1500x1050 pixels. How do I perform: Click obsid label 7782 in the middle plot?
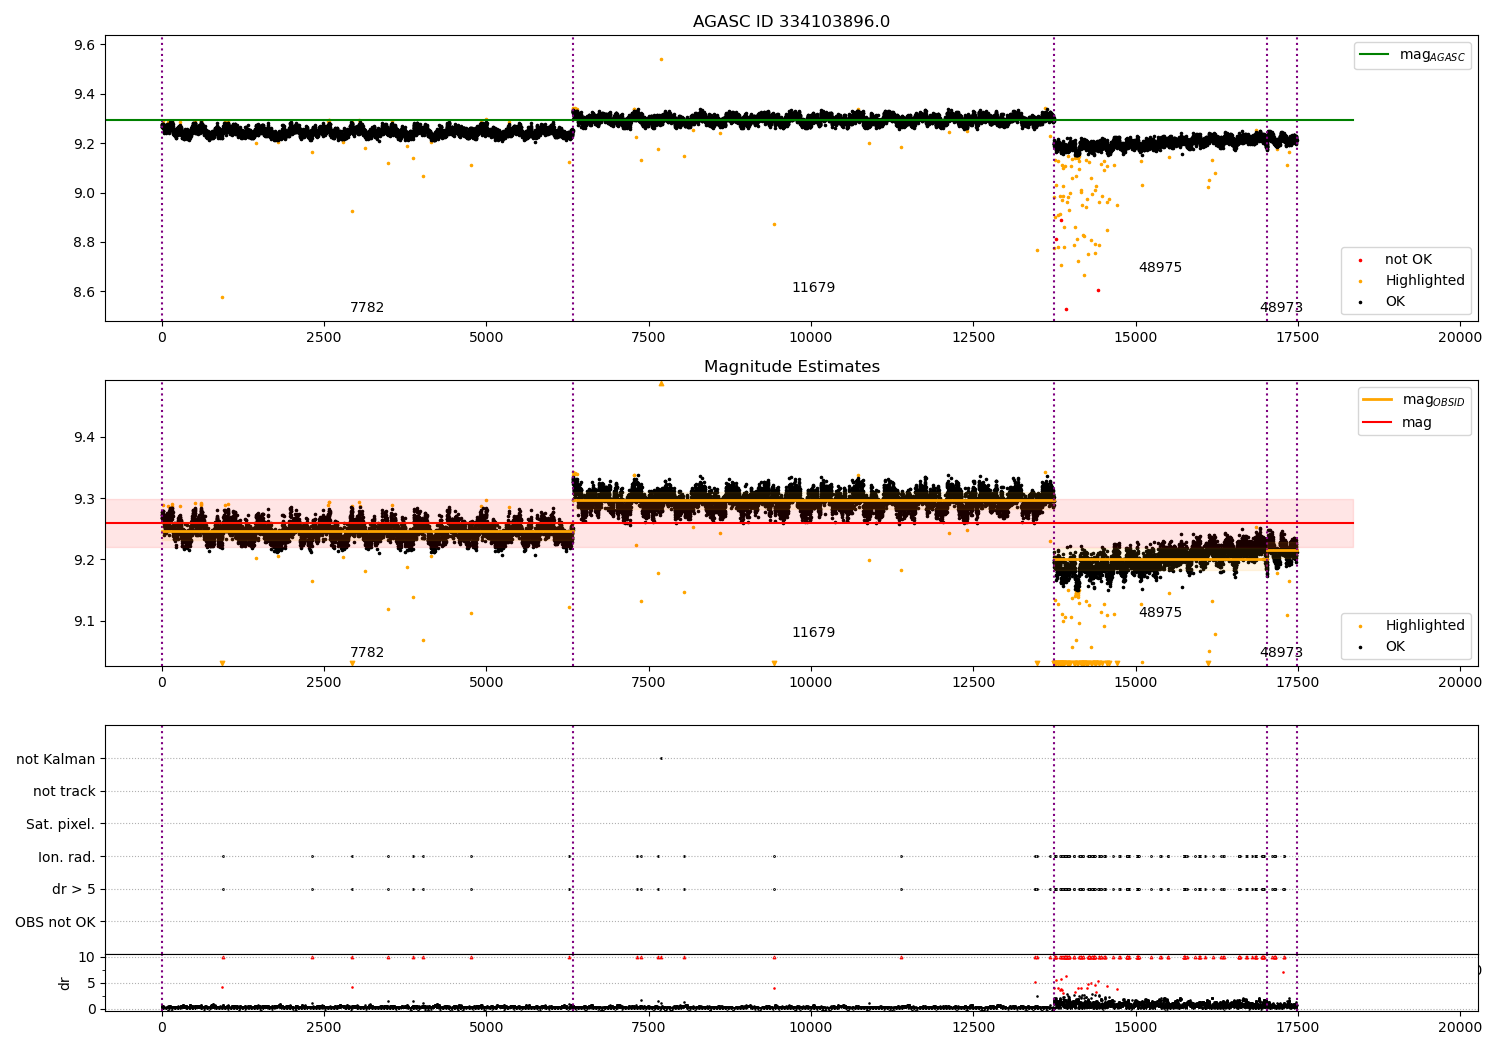click(x=367, y=653)
